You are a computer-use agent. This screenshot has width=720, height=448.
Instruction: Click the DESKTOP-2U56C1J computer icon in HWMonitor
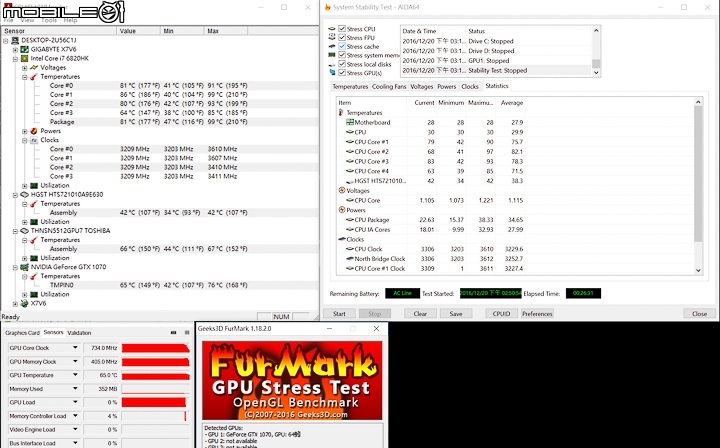pos(15,40)
